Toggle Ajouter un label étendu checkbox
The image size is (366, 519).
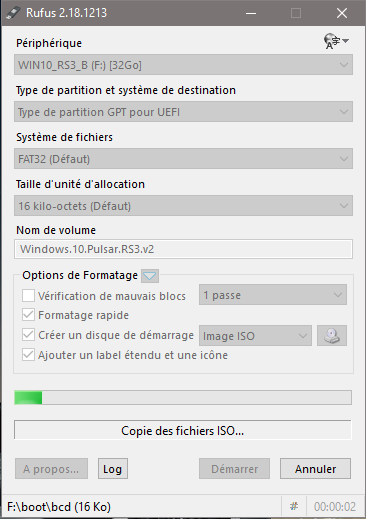(28, 355)
